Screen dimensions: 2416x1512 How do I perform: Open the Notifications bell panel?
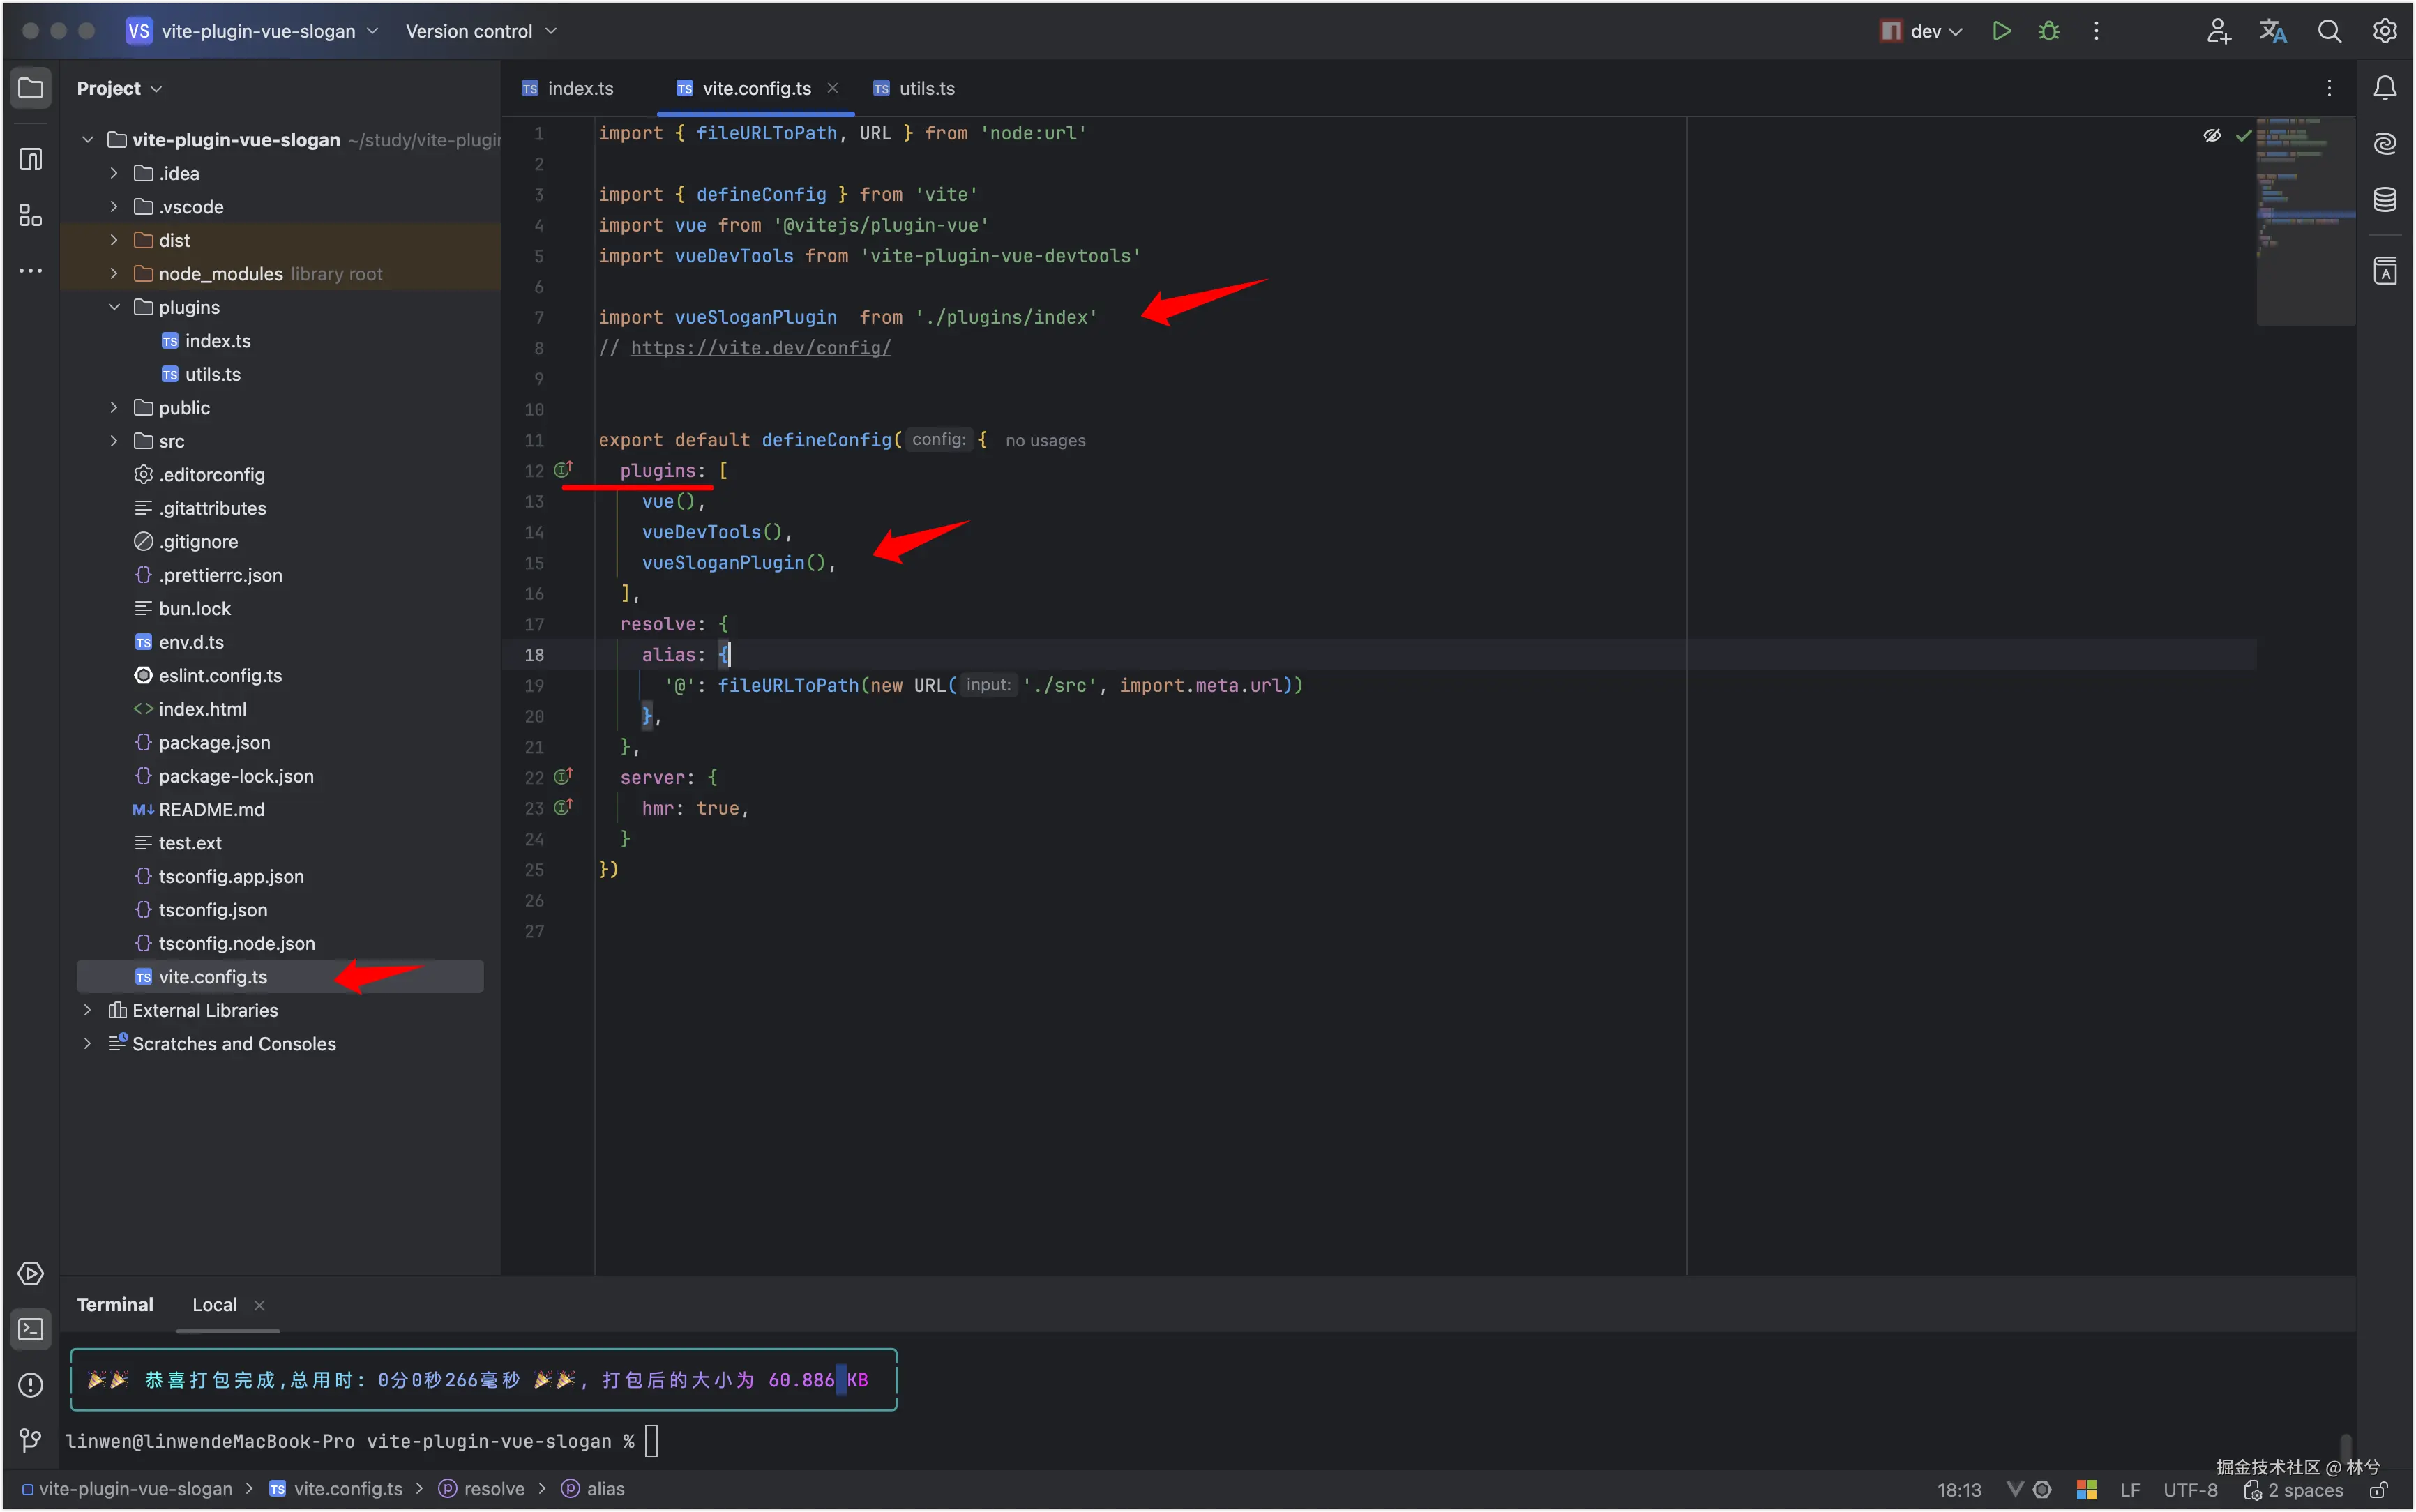(x=2385, y=88)
